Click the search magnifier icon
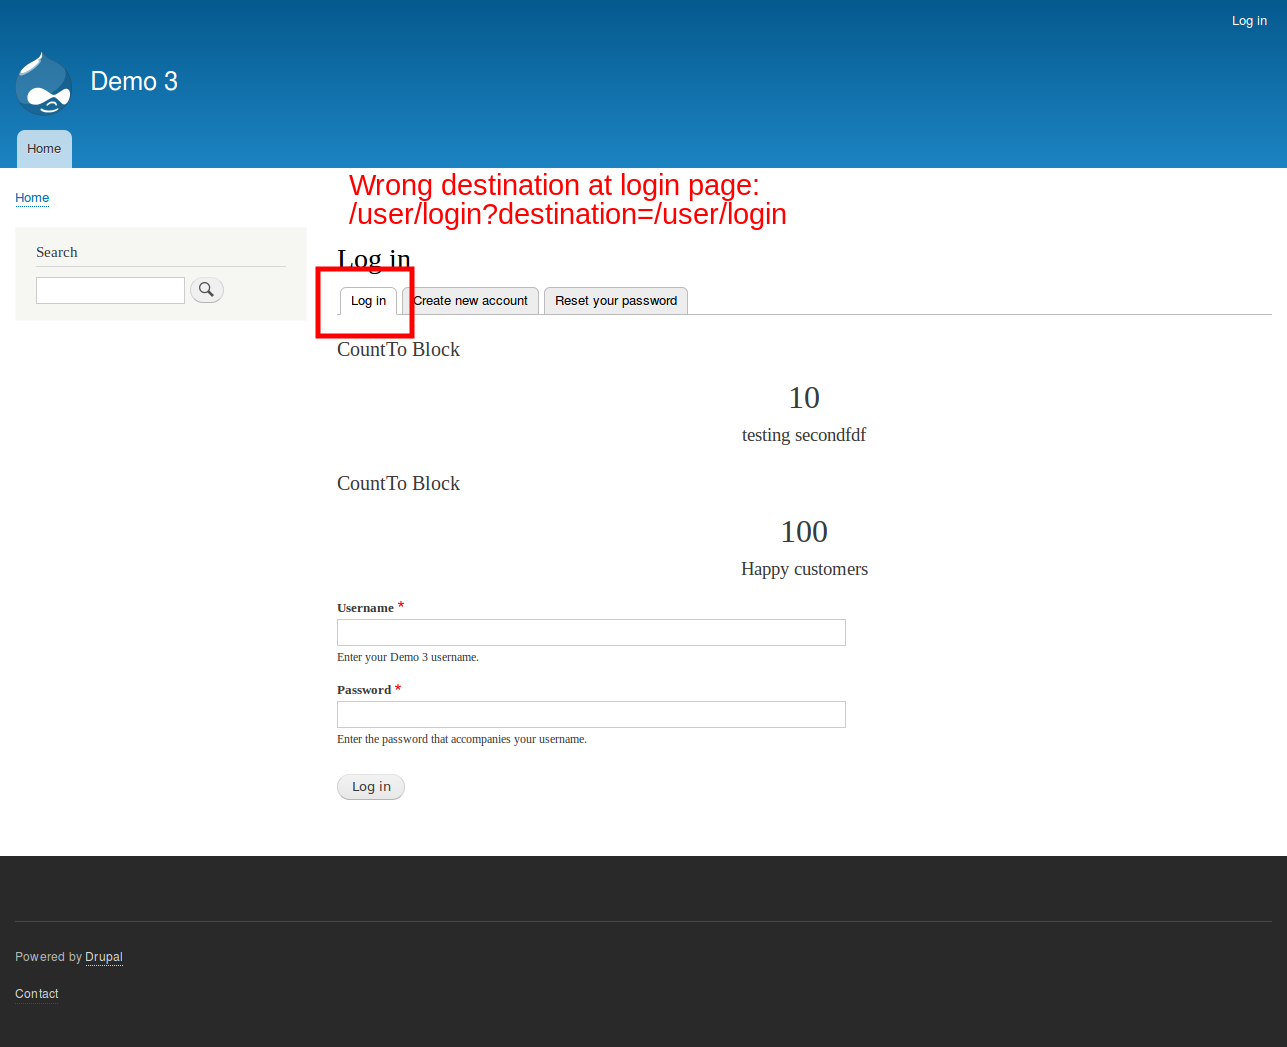Image resolution: width=1287 pixels, height=1047 pixels. [206, 290]
